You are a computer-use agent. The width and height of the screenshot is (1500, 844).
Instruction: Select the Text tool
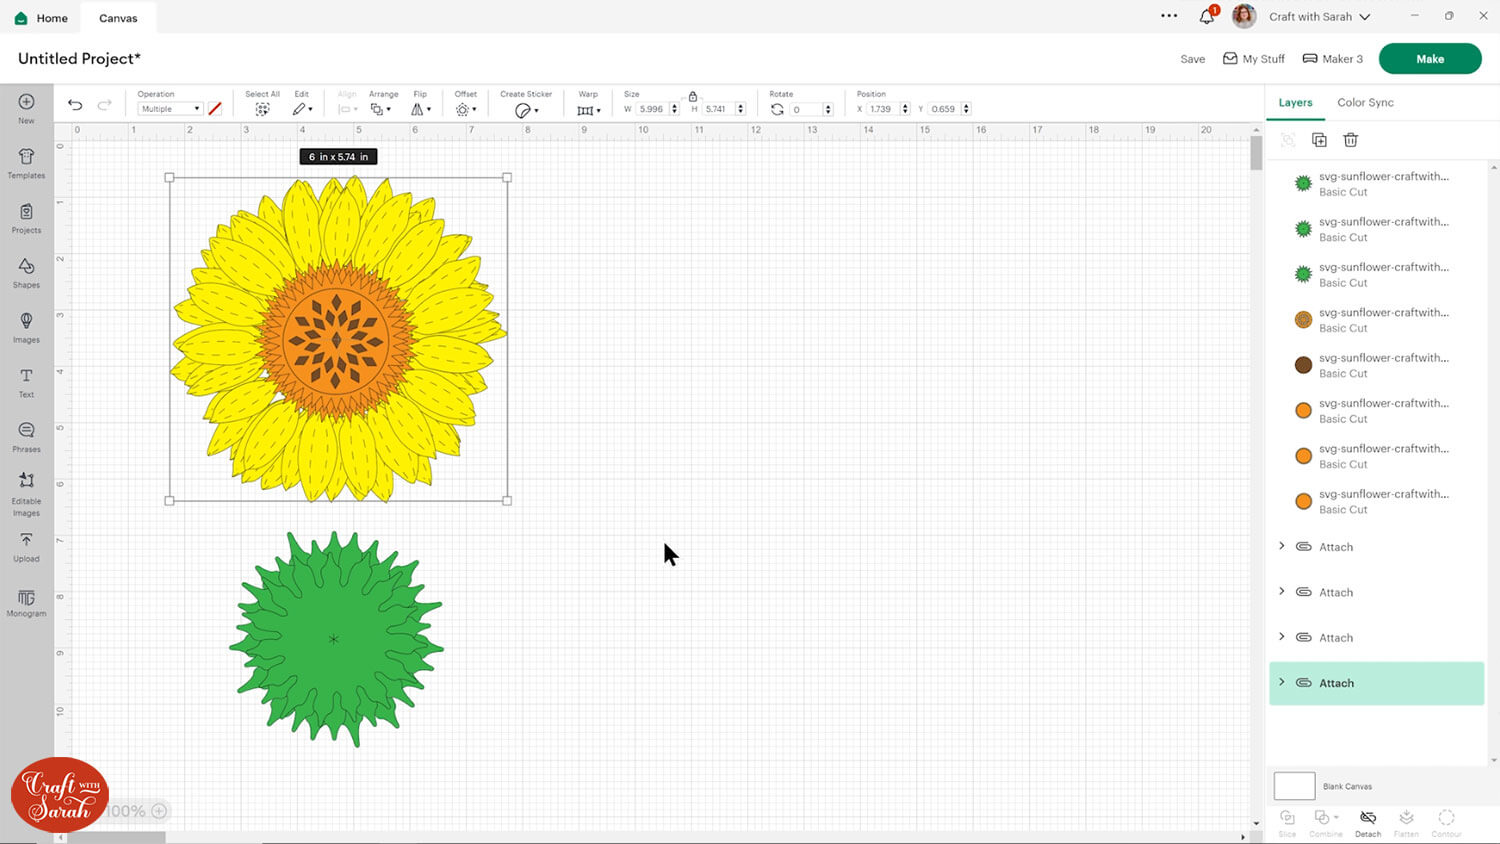(26, 381)
